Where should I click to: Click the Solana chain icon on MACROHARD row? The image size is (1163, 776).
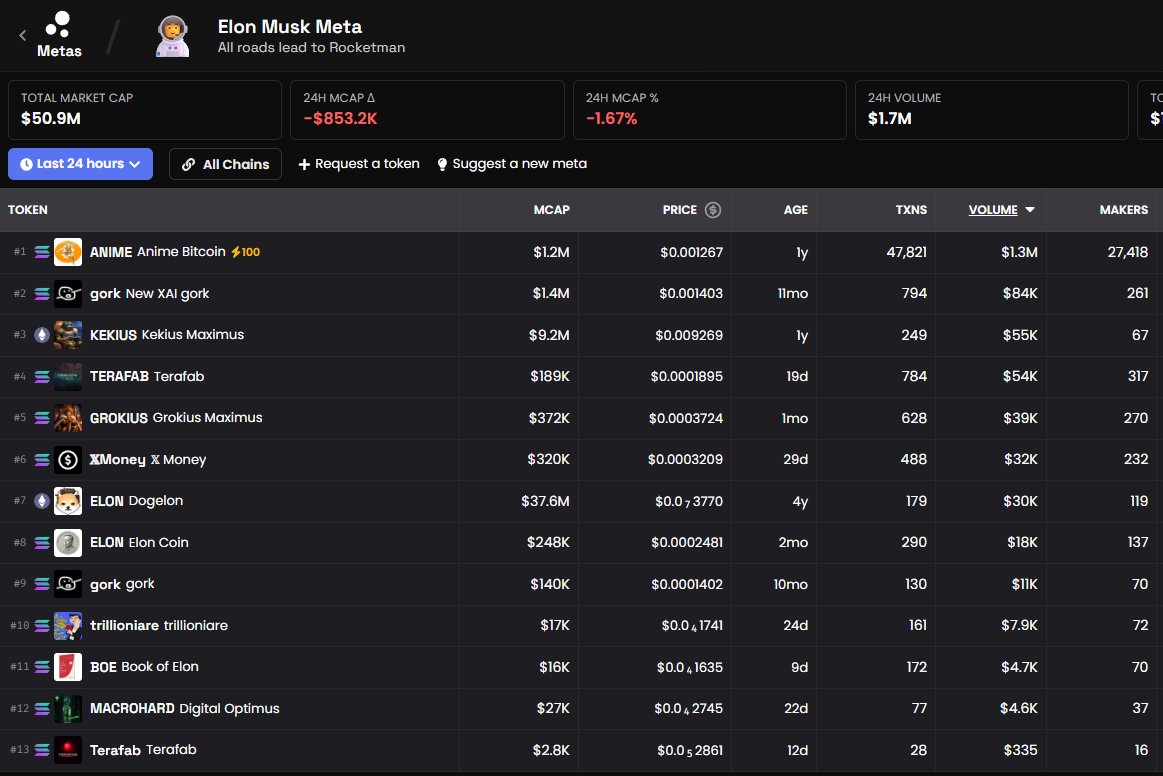tap(42, 708)
